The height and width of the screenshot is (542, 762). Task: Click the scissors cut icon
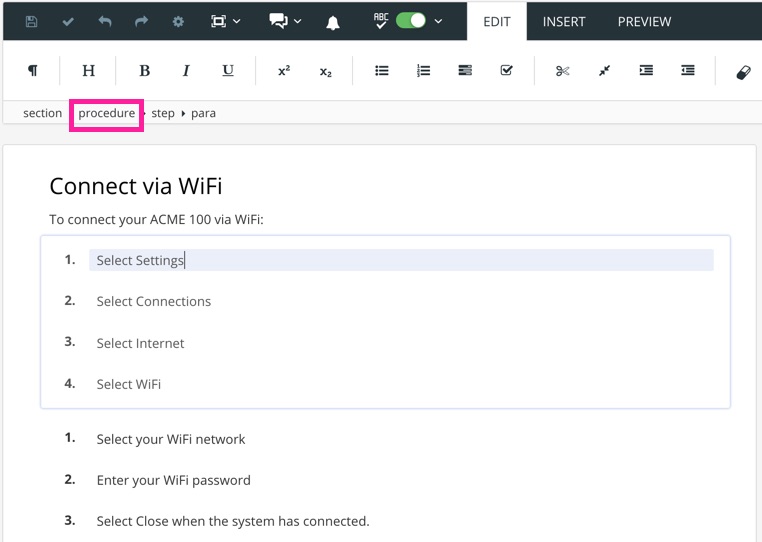pyautogui.click(x=562, y=71)
